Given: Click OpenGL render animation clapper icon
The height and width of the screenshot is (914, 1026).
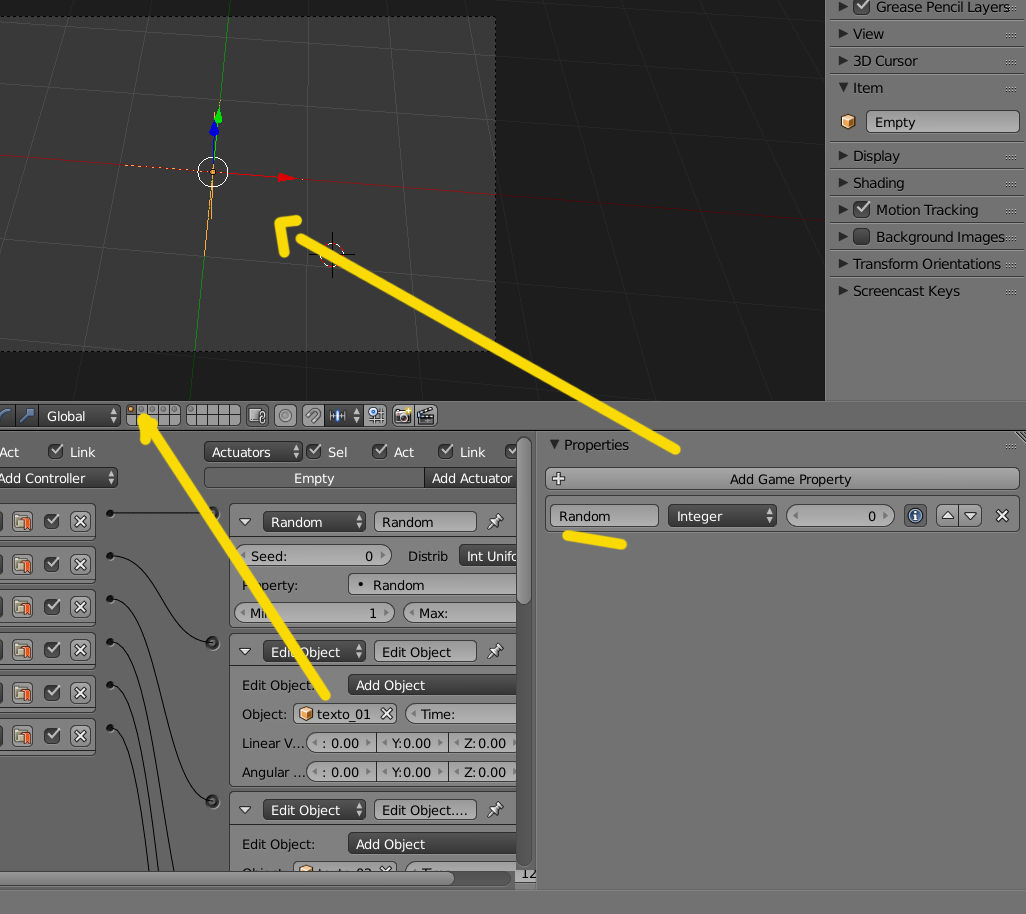Looking at the screenshot, I should [x=427, y=416].
